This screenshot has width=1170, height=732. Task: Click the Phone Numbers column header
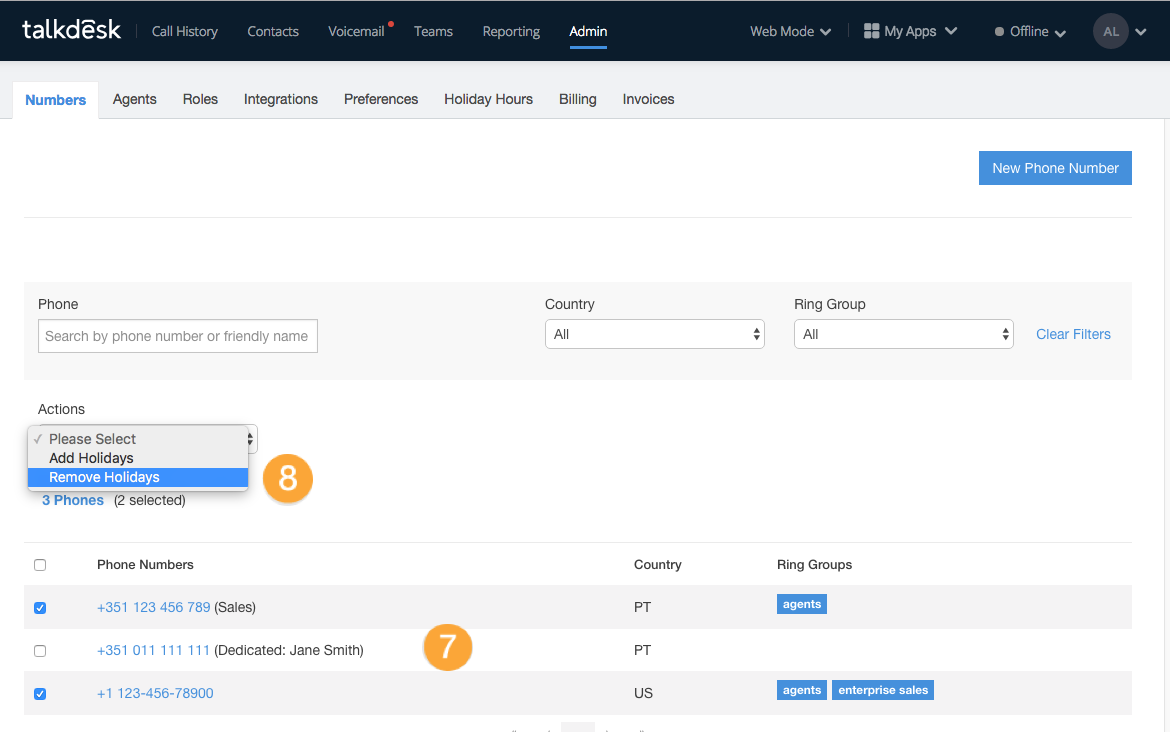146,565
